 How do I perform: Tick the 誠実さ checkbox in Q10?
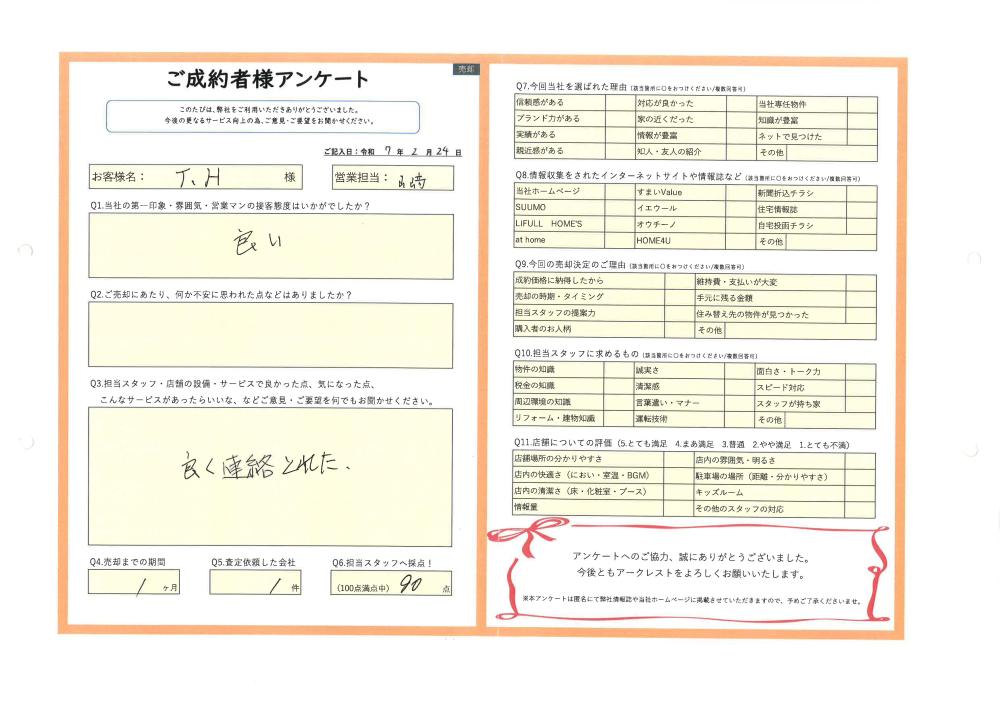pos(740,371)
